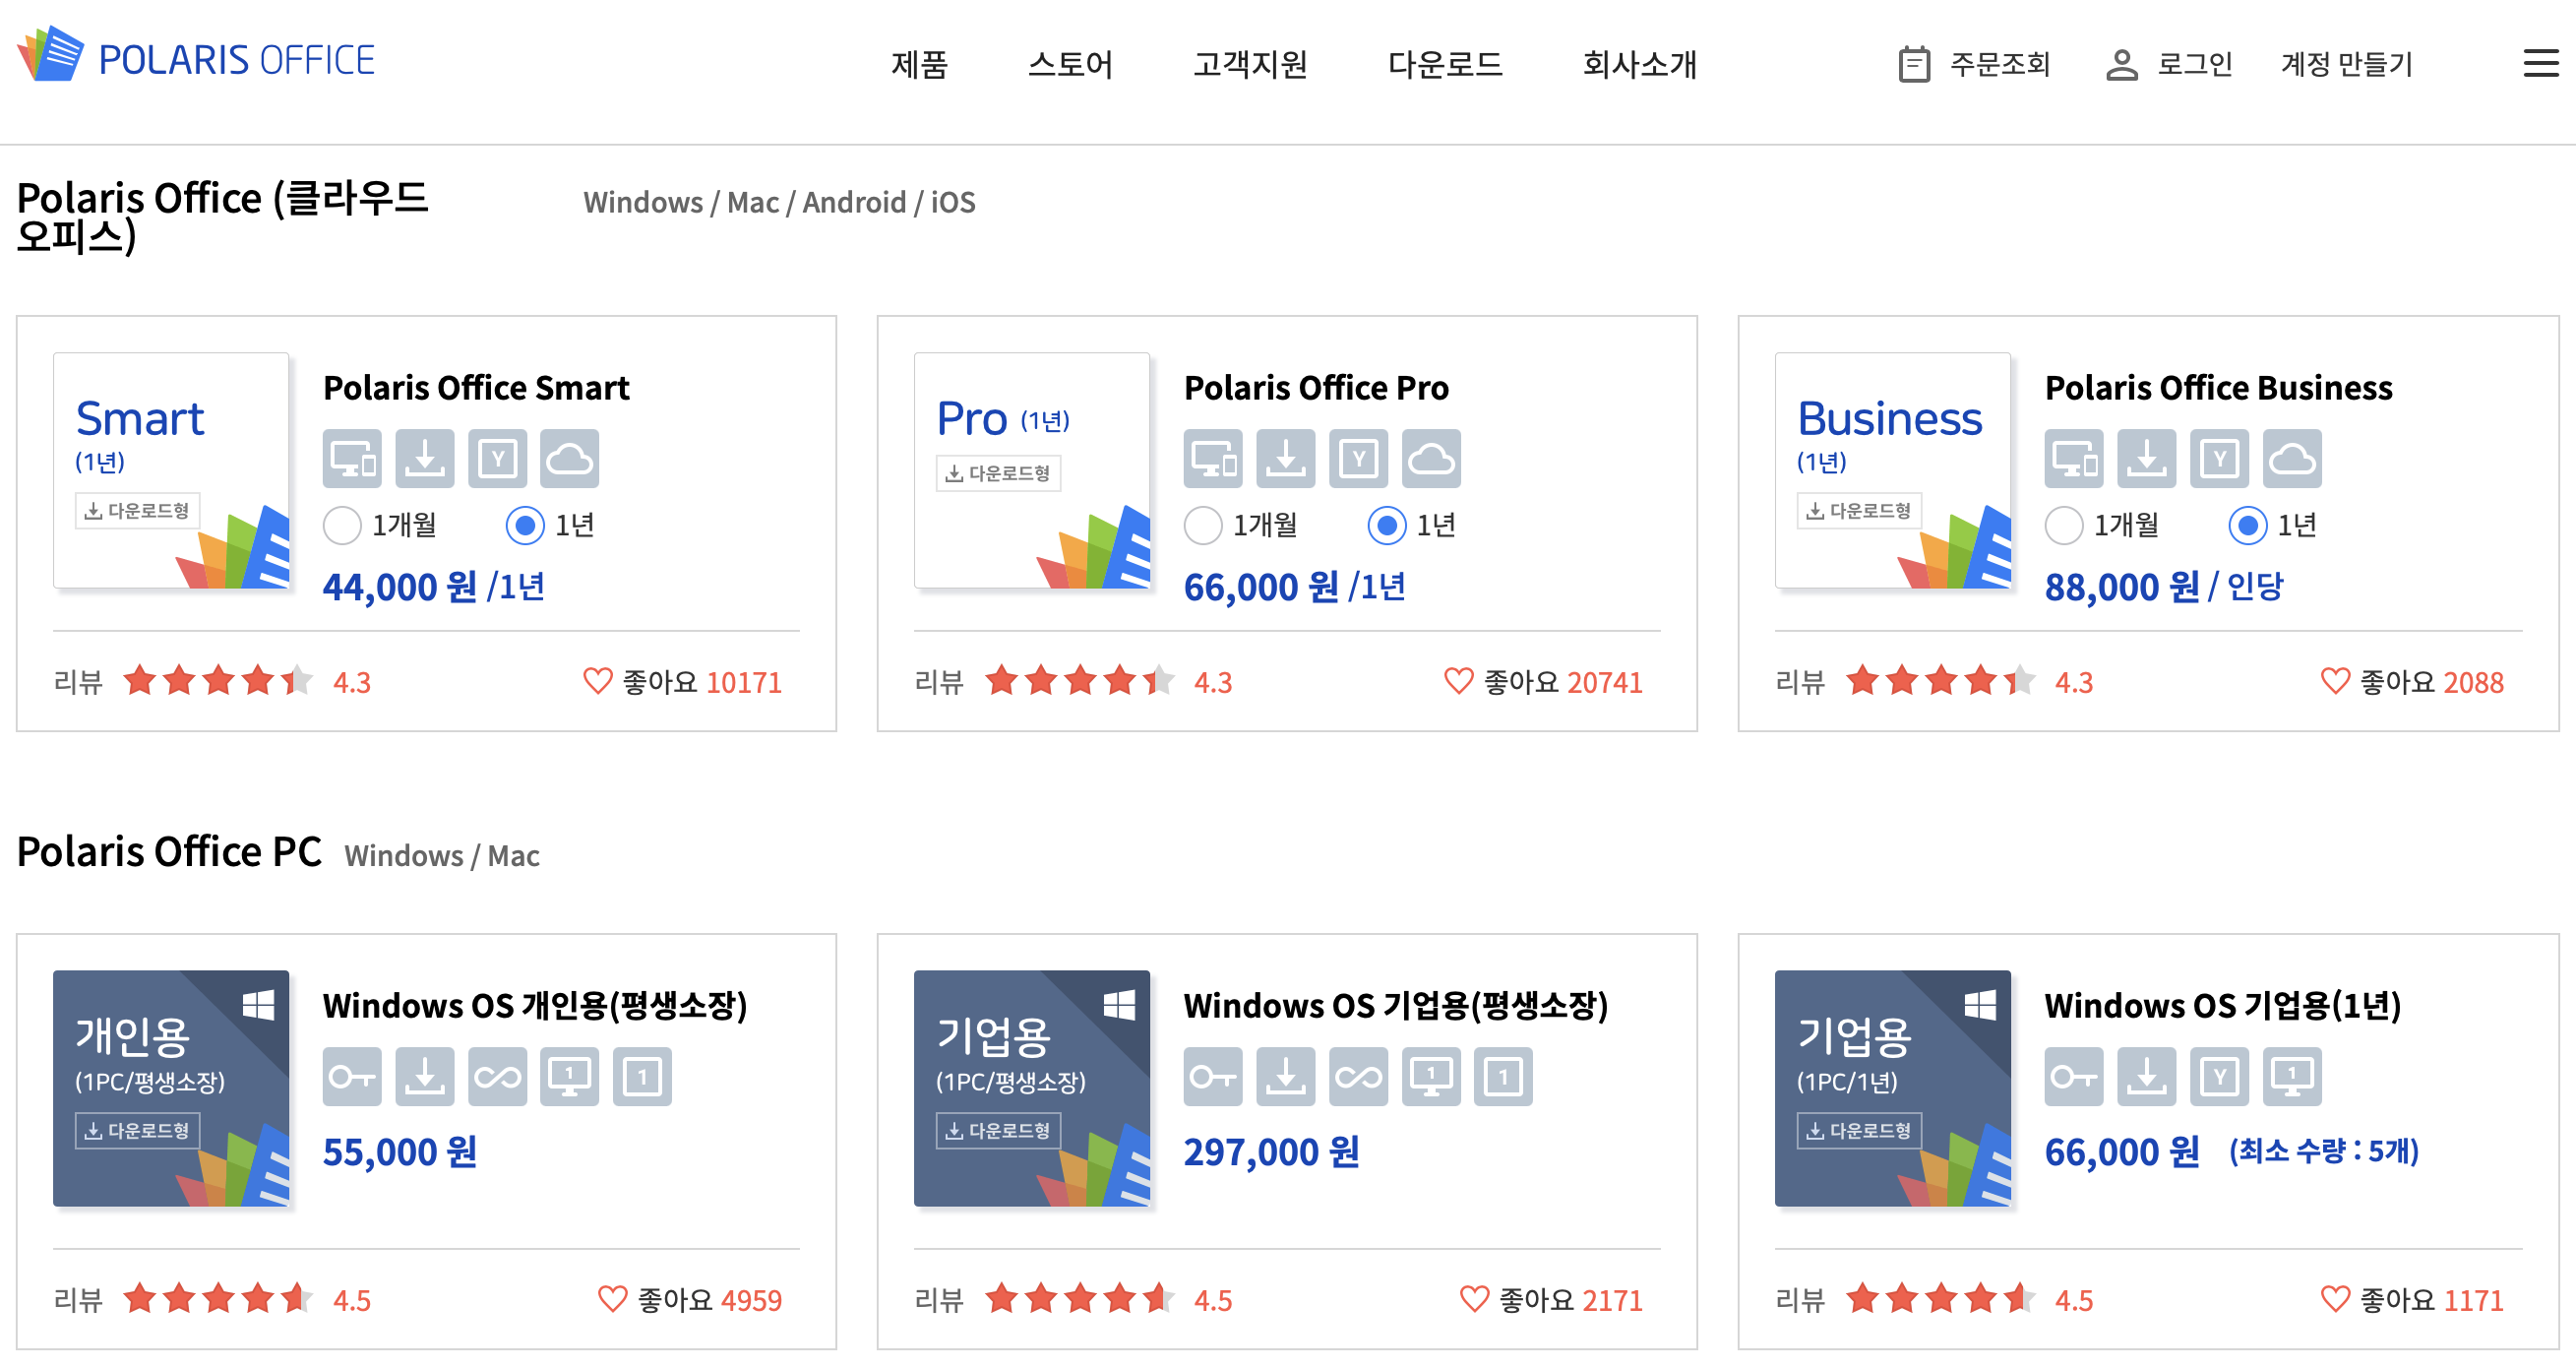Click download icon under Polaris Office Business
The width and height of the screenshot is (2576, 1368).
pos(2146,458)
